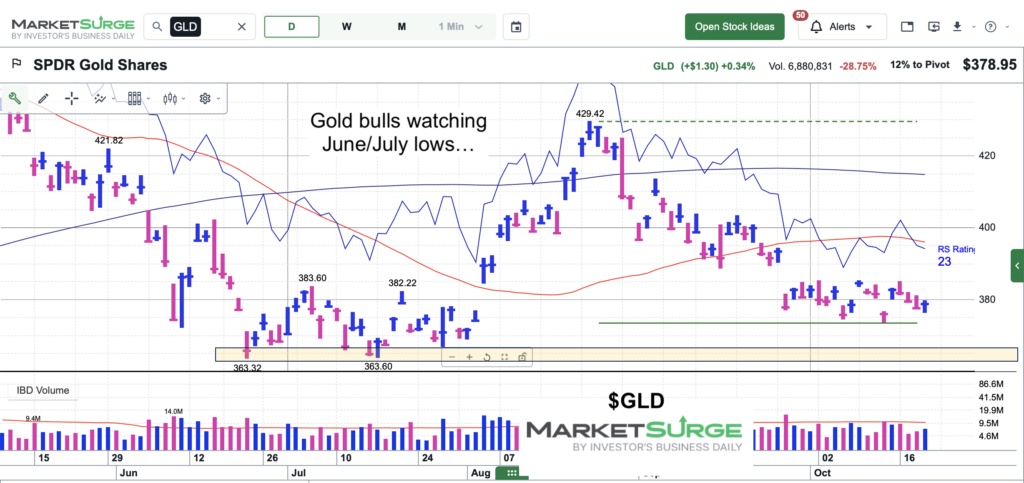Open the candlestick chart style tool
This screenshot has height=483, width=1024.
pyautogui.click(x=170, y=99)
